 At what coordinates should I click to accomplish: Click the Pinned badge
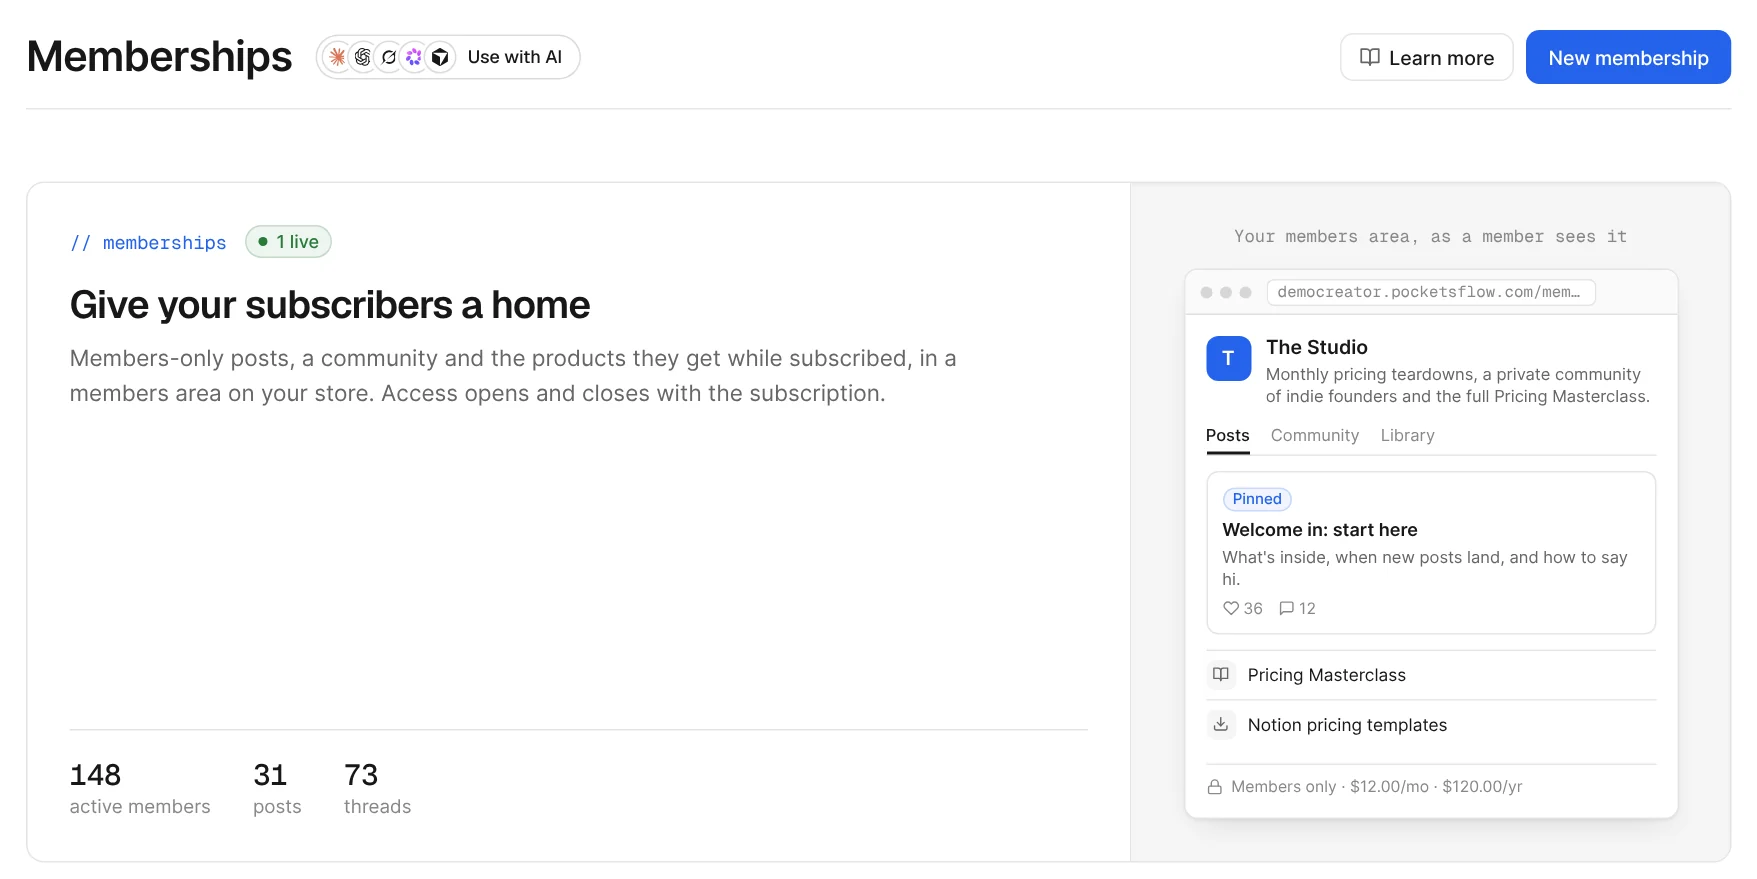click(x=1257, y=499)
